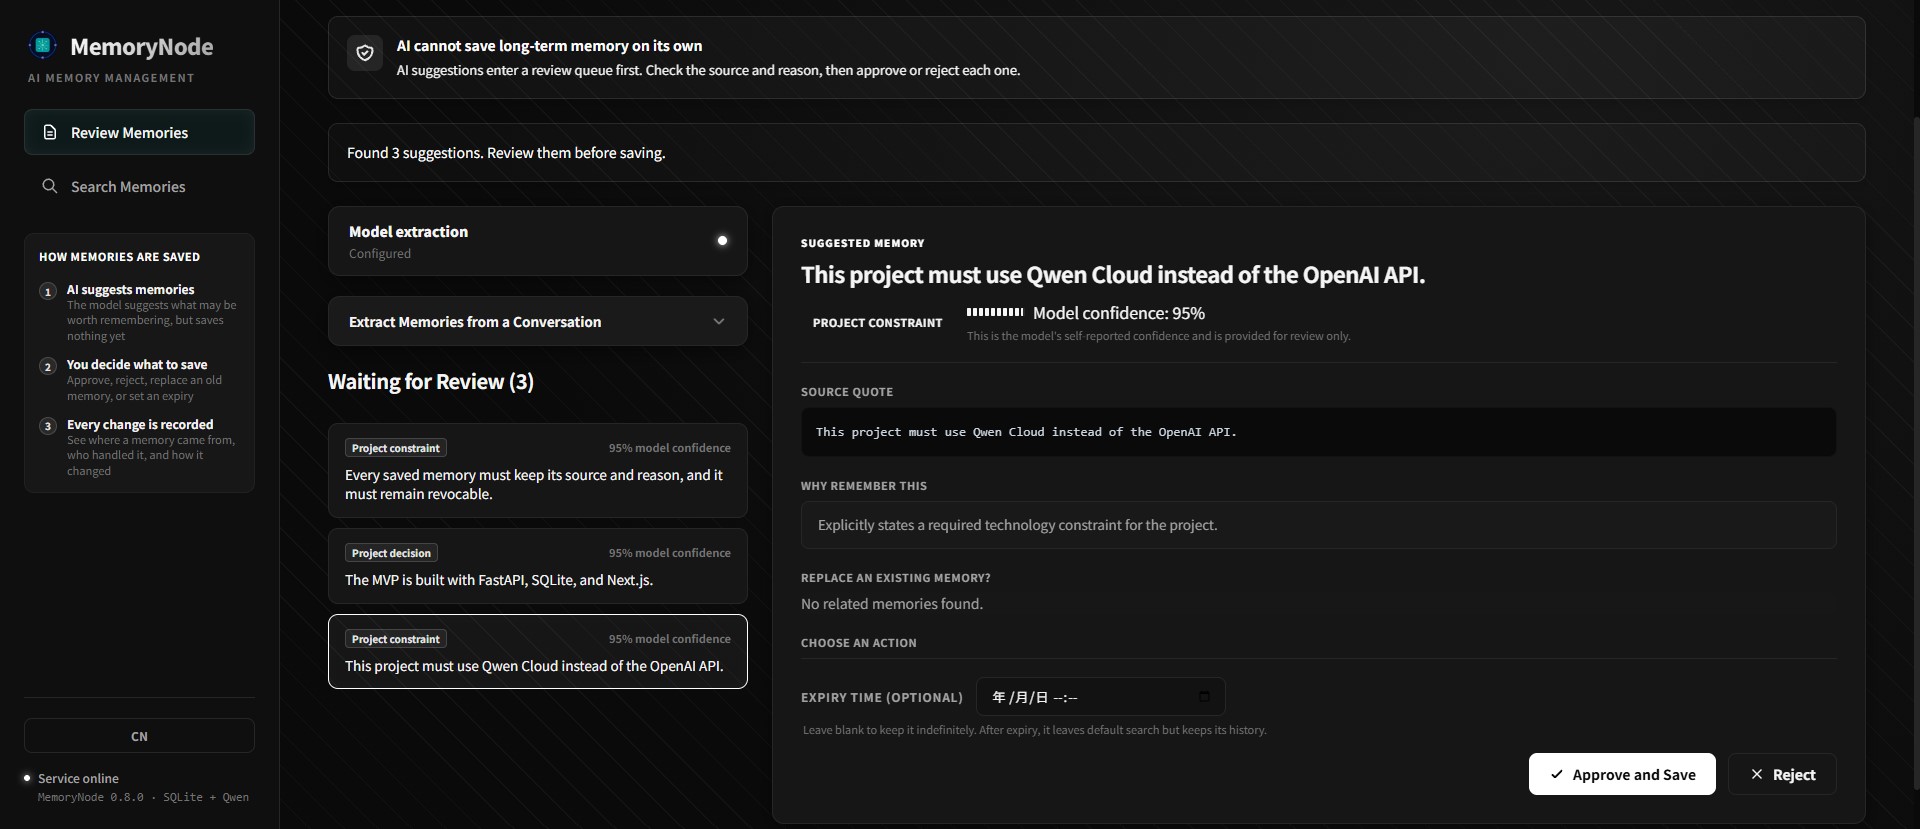The height and width of the screenshot is (829, 1920).
Task: Click the "HOW MEMORIES ARE SAVED" heading
Action: 120,257
